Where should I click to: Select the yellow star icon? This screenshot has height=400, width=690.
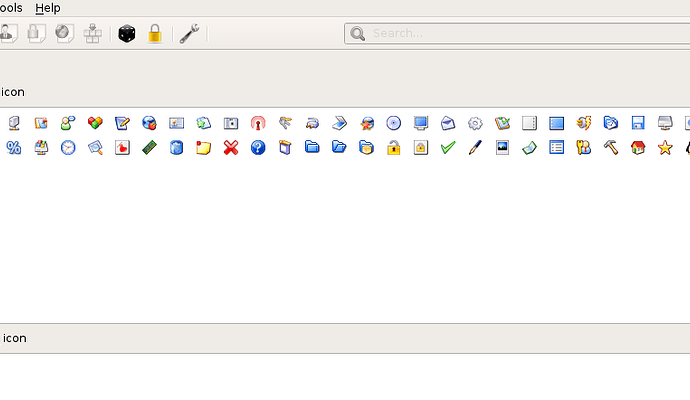point(665,148)
